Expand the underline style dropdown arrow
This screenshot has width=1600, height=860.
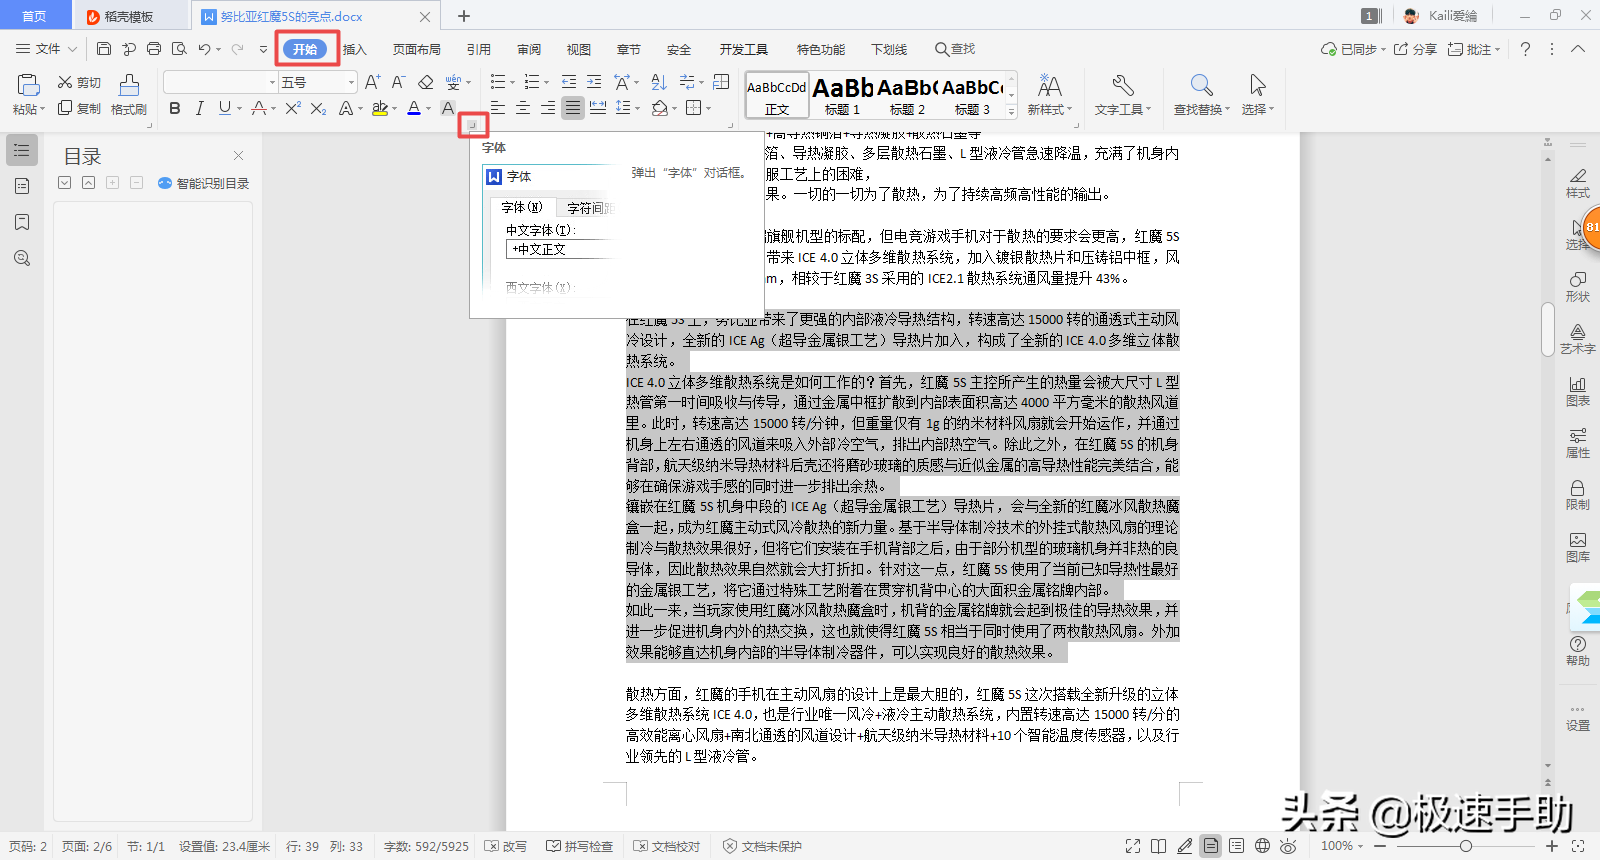(x=239, y=108)
